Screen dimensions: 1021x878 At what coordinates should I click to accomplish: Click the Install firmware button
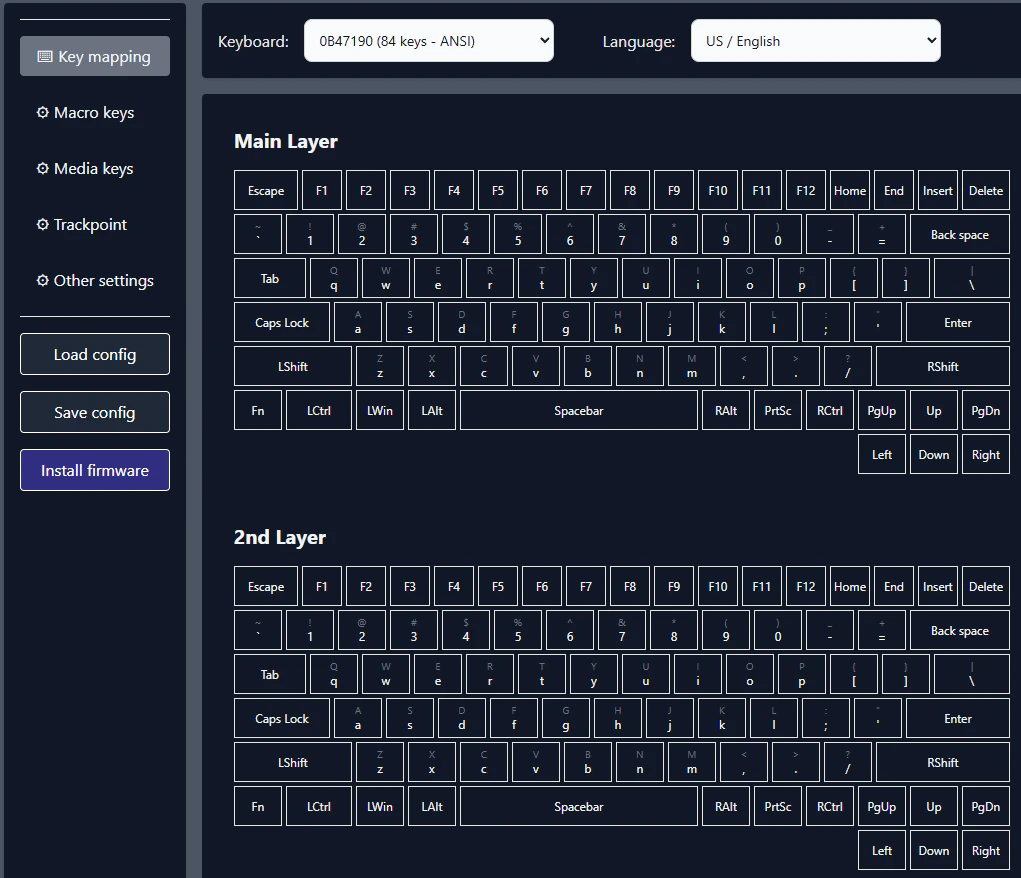coord(95,470)
